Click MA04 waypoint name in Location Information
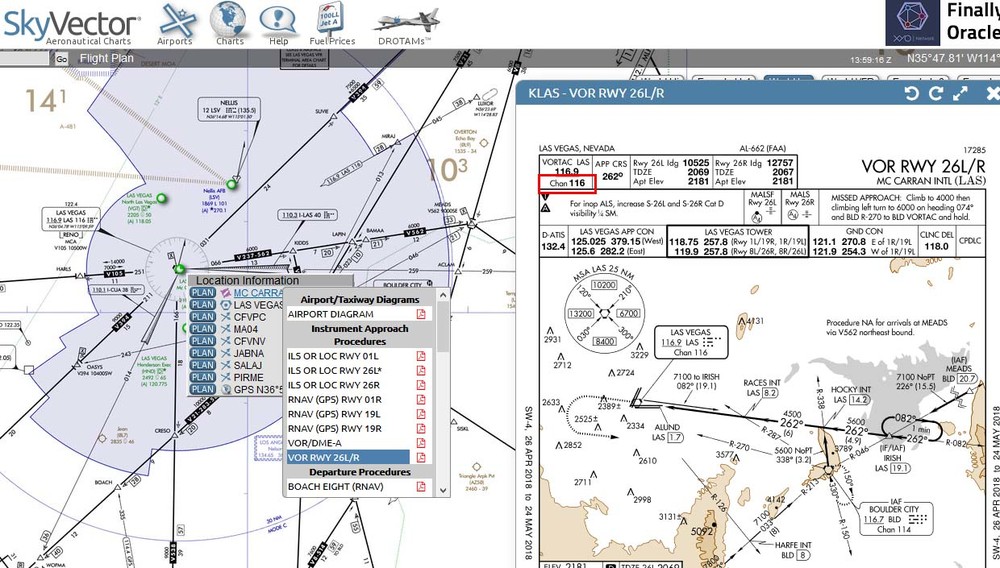Screen dimensions: 1000x568 pos(246,330)
